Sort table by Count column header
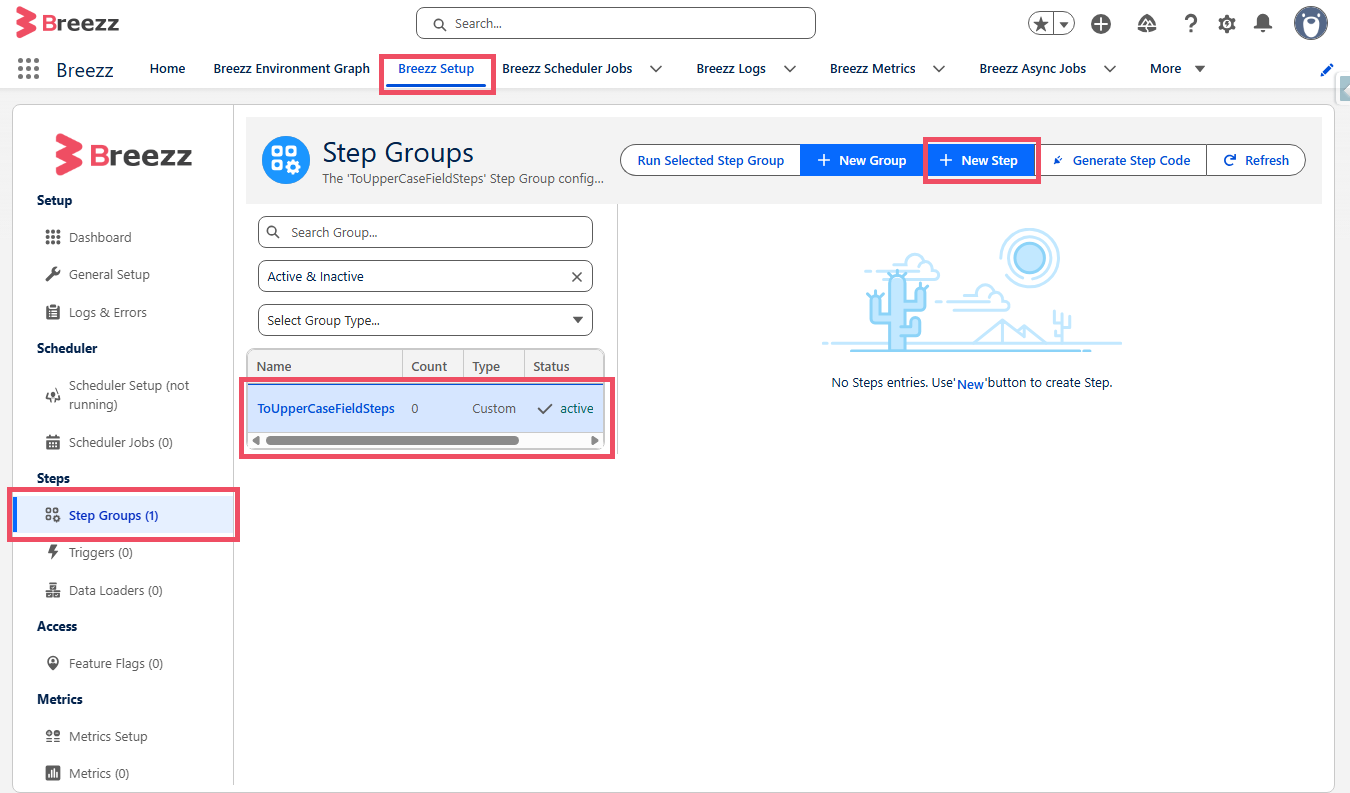This screenshot has height=793, width=1350. pos(433,366)
